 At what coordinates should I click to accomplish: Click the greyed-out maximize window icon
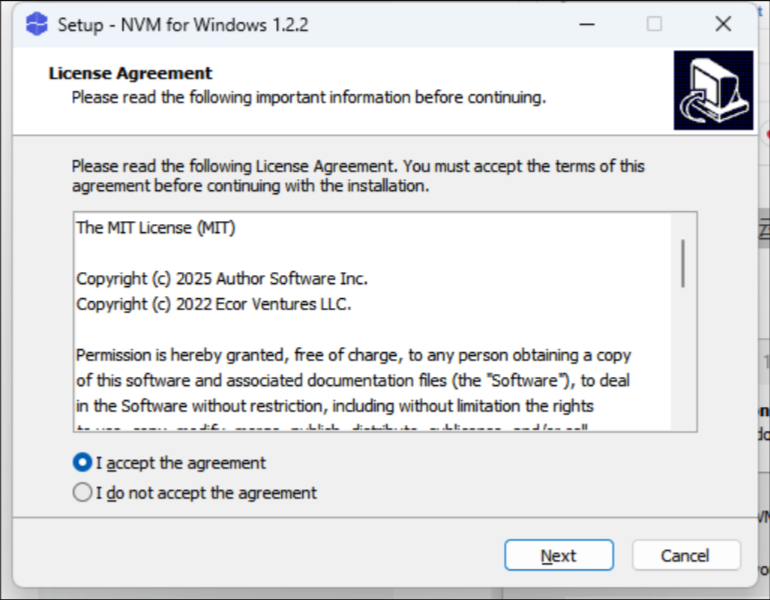click(x=654, y=24)
